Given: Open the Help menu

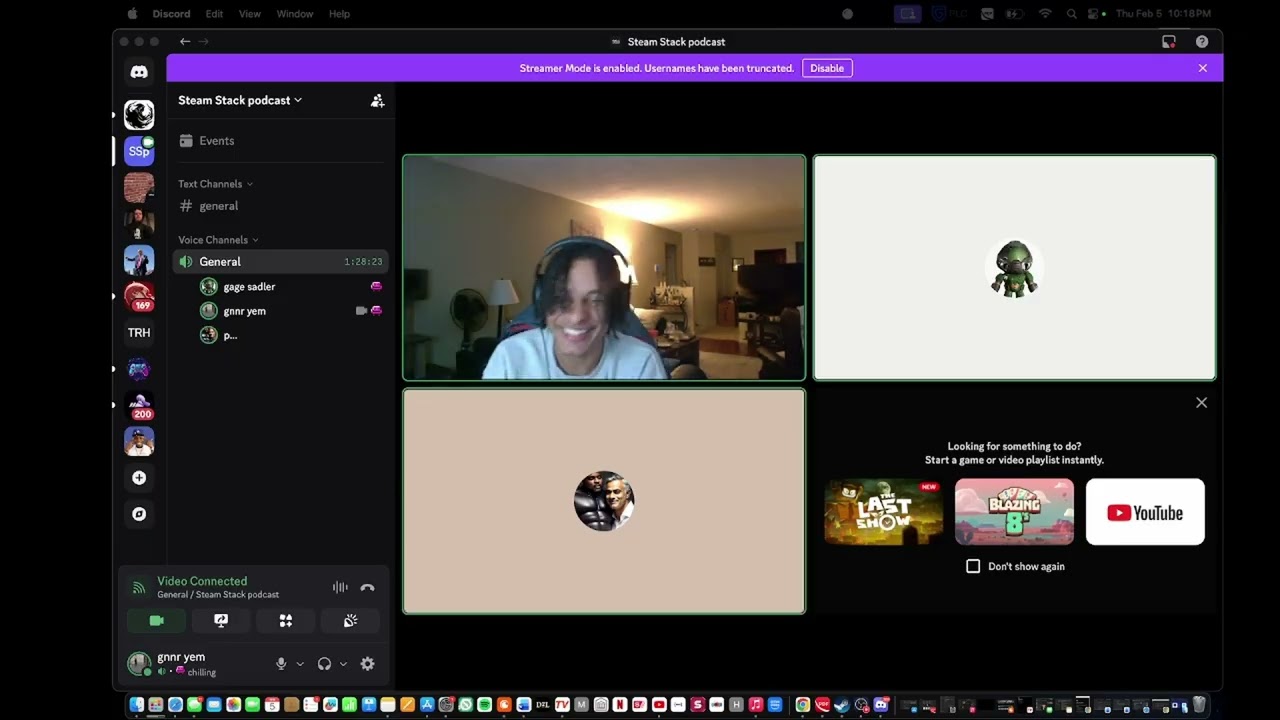Looking at the screenshot, I should coord(339,14).
